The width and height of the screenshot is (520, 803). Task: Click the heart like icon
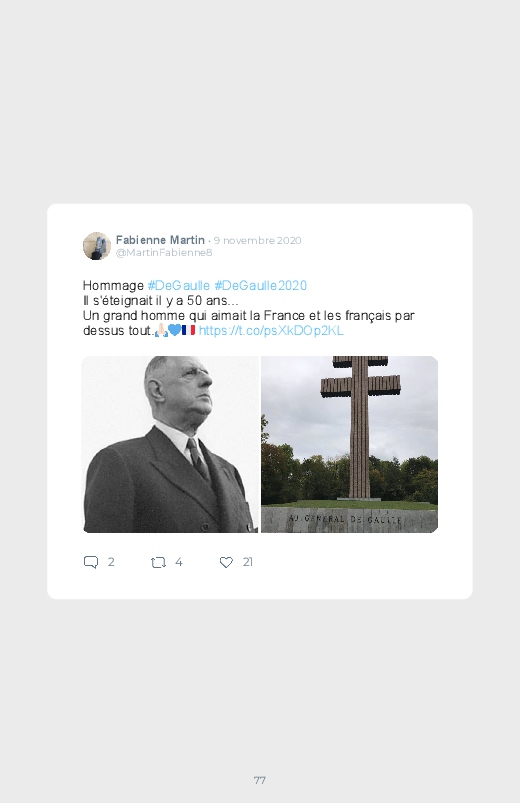[x=226, y=562]
